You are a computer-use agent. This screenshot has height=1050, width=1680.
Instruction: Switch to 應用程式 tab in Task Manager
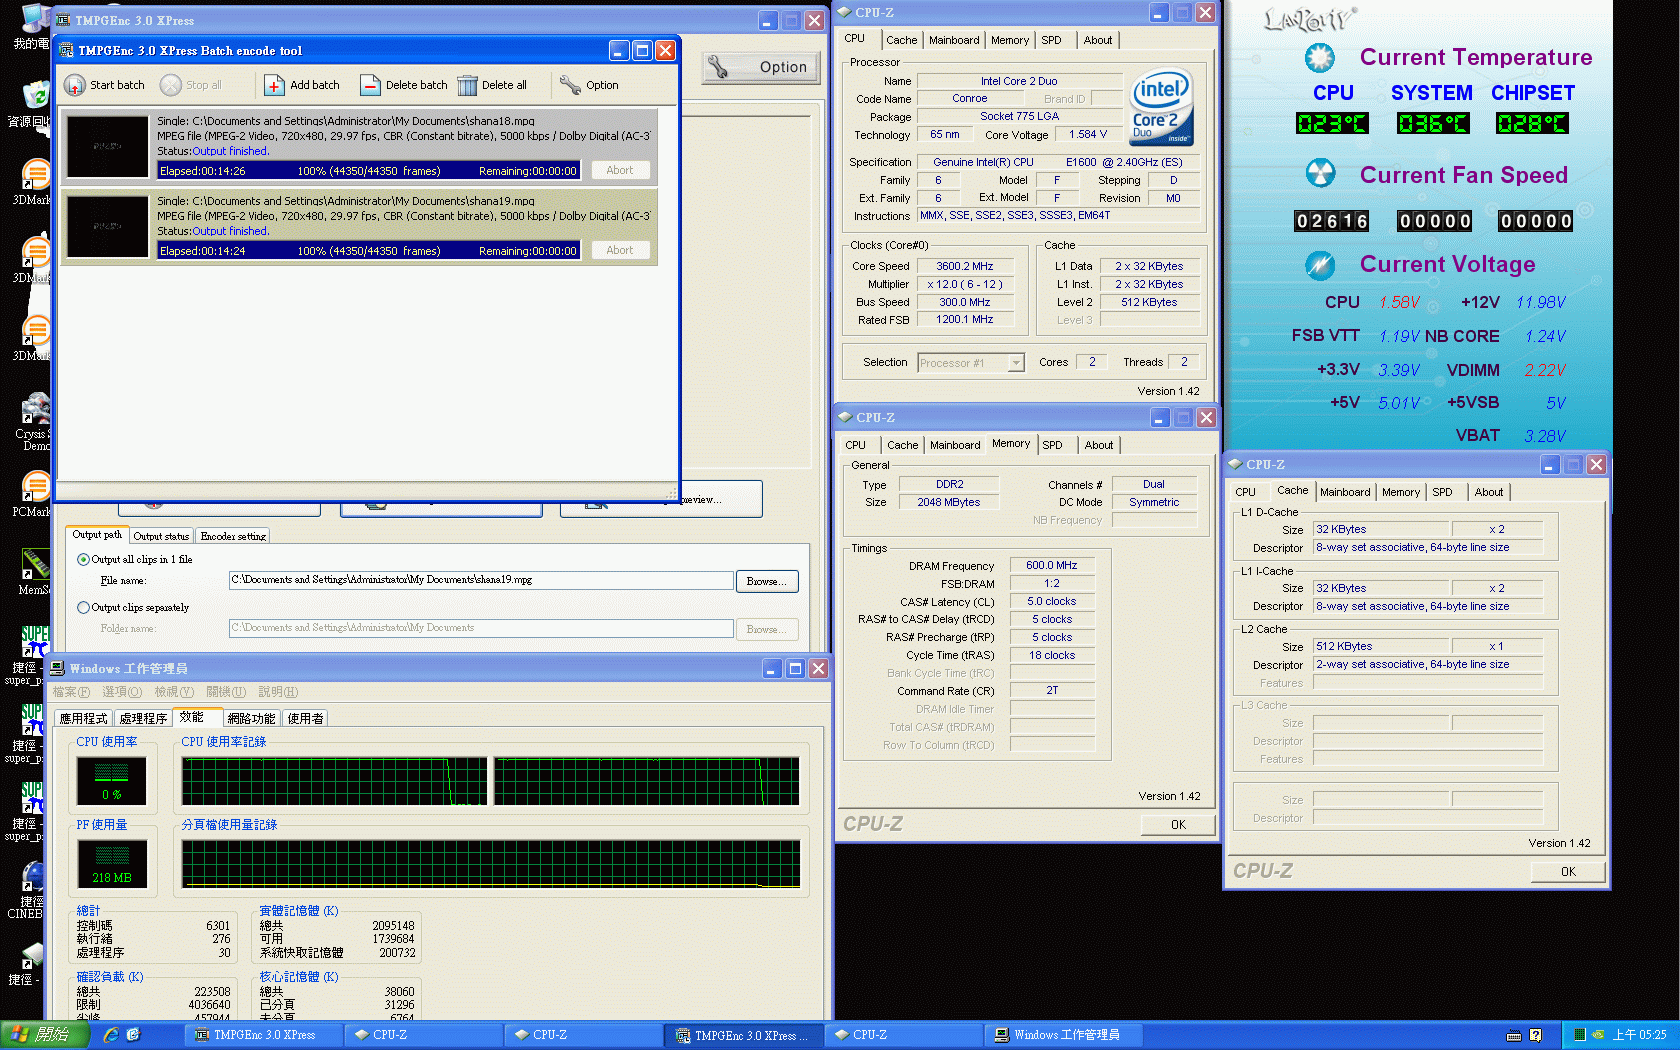(x=83, y=719)
